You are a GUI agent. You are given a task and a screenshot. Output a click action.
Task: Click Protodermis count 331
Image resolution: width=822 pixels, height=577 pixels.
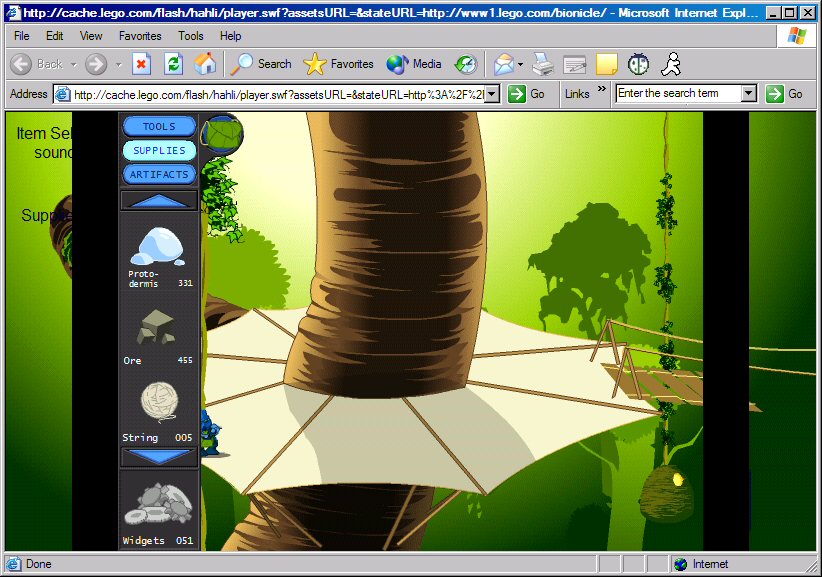[x=185, y=283]
